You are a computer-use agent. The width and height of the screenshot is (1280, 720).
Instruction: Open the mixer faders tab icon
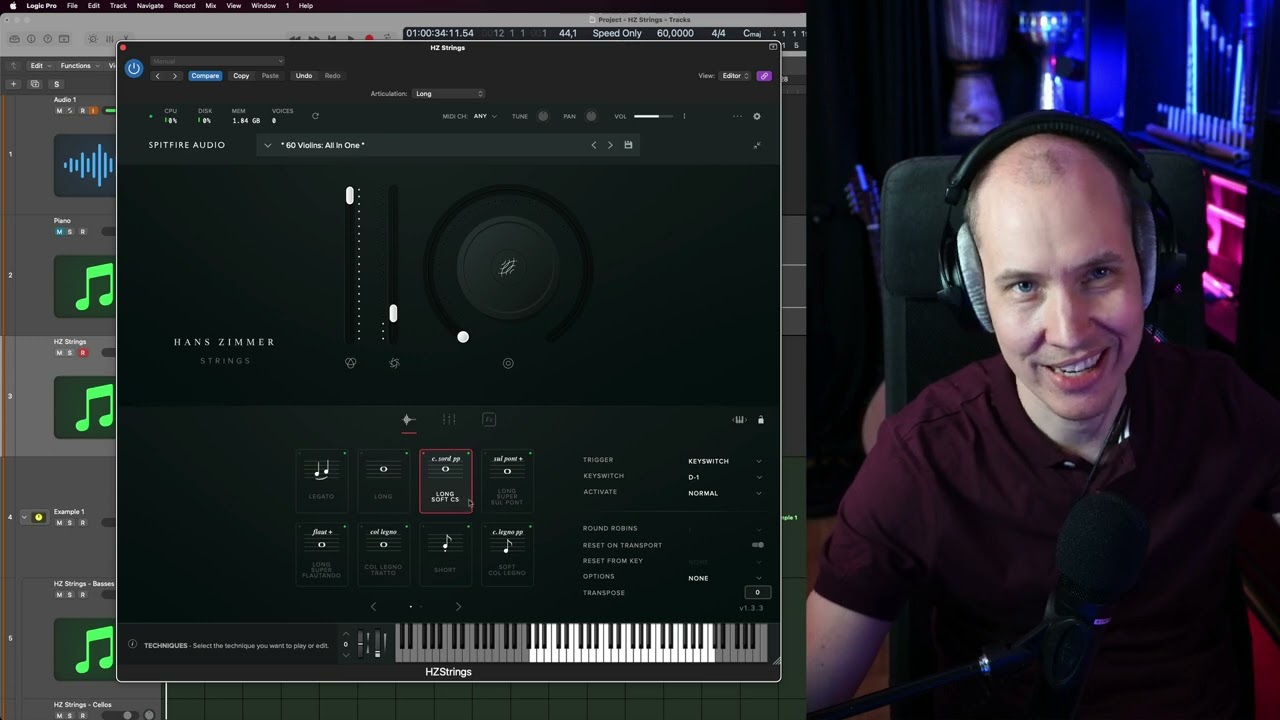coord(449,420)
